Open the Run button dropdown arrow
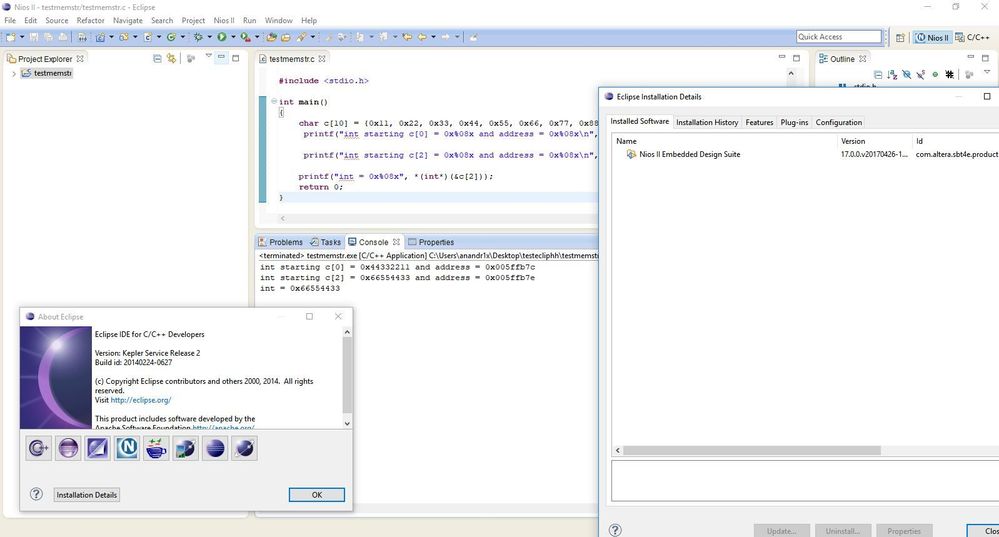 pyautogui.click(x=233, y=37)
